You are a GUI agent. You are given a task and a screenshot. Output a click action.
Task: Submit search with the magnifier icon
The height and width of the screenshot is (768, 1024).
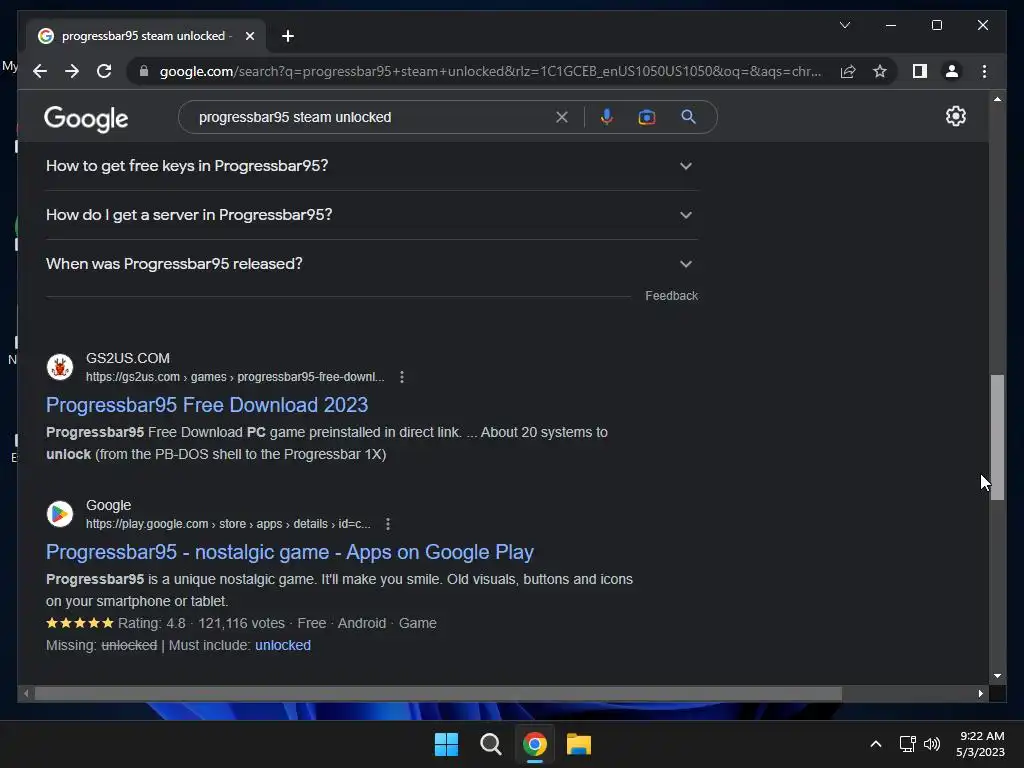(688, 117)
